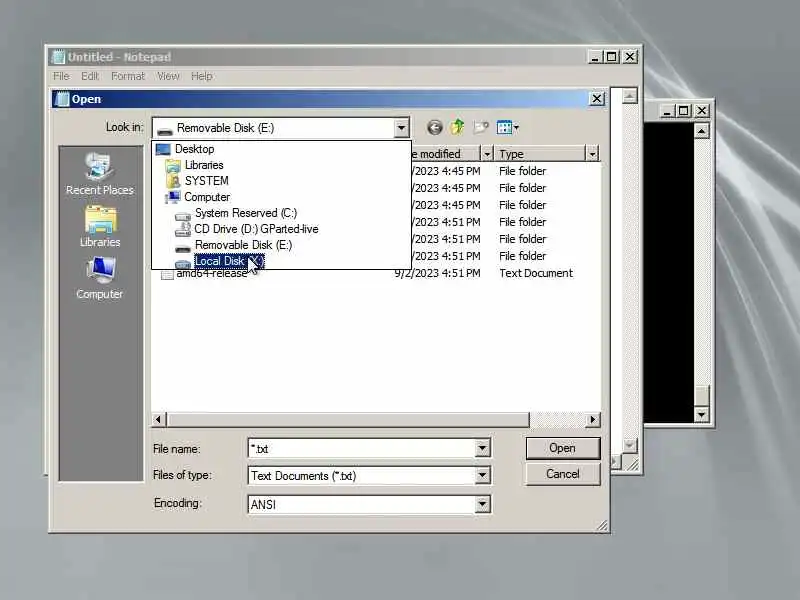Click Notepad's vertical scrollbar down arrow
The height and width of the screenshot is (600, 800).
click(x=630, y=445)
